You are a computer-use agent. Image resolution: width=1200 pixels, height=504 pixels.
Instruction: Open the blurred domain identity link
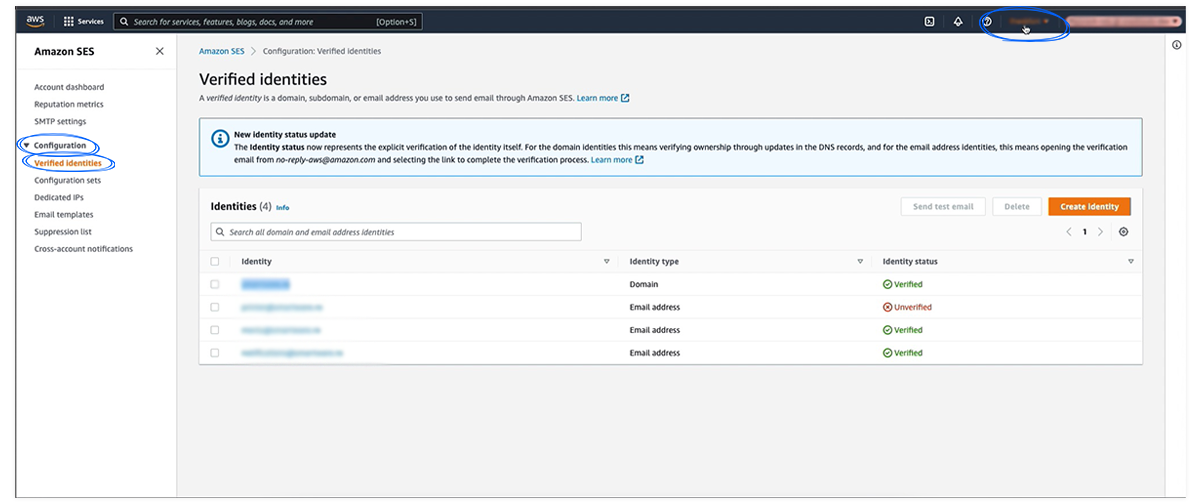click(265, 284)
